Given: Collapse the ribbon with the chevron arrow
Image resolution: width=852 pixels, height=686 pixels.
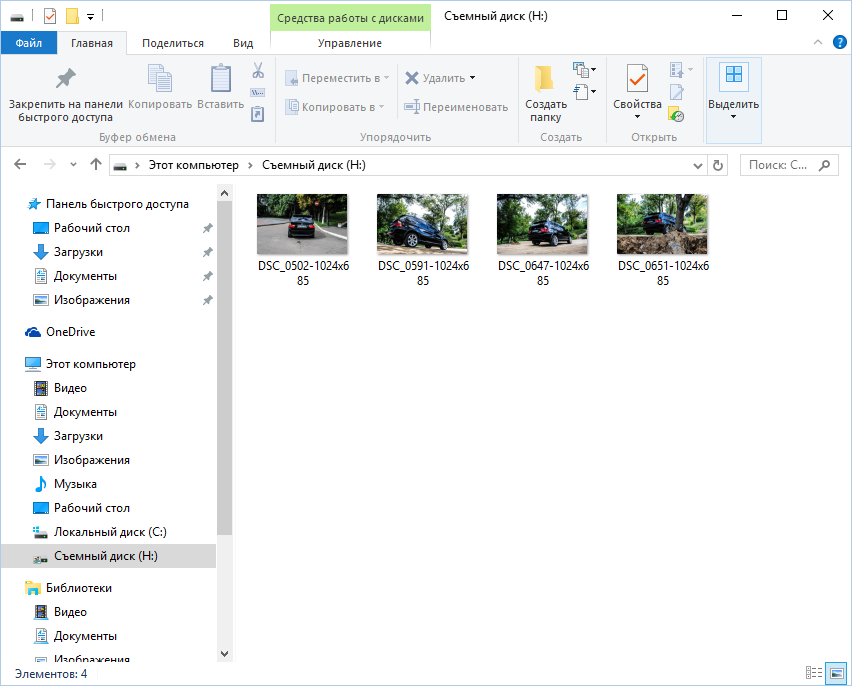Looking at the screenshot, I should pos(818,43).
